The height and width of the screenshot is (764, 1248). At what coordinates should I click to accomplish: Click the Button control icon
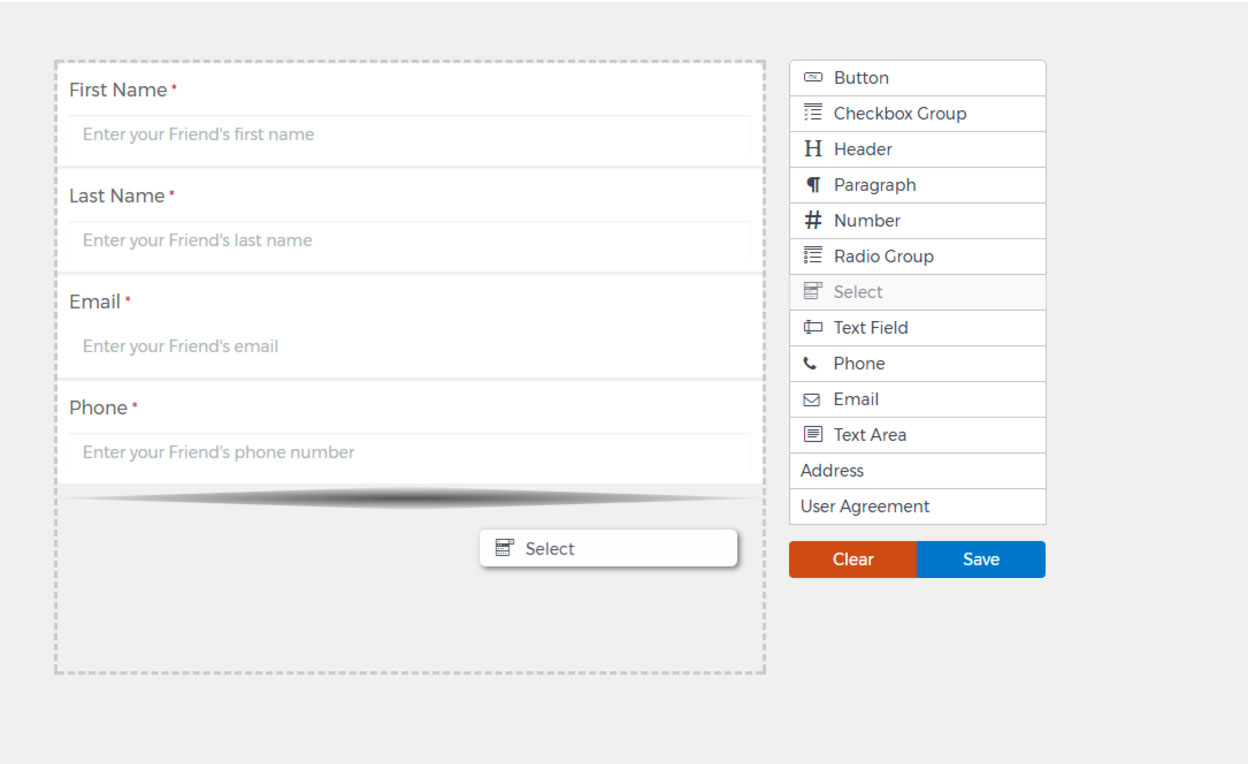813,77
